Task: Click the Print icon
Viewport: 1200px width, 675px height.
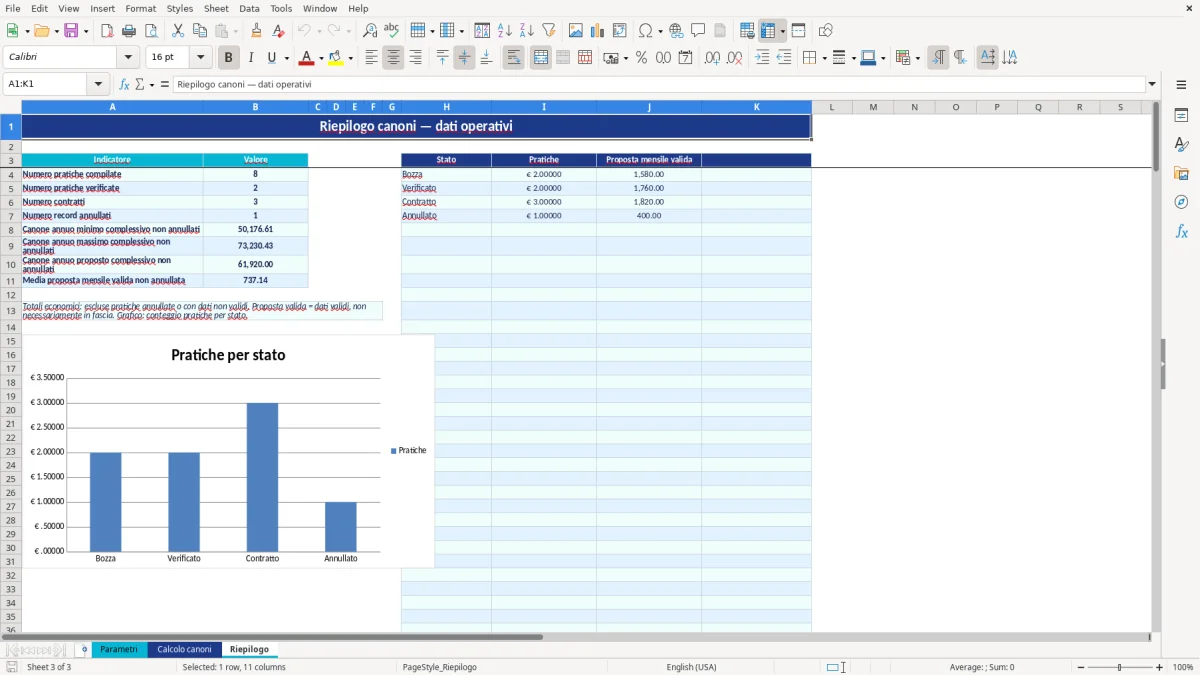Action: pos(129,31)
